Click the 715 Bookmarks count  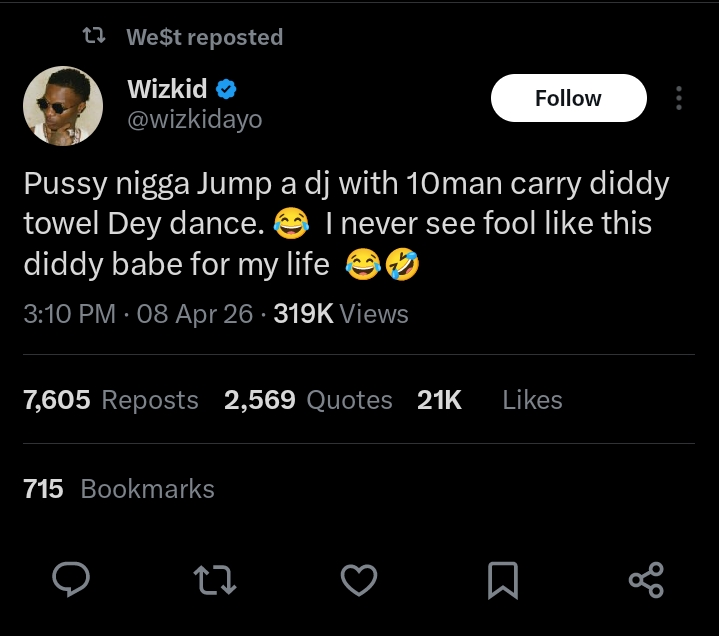pyautogui.click(x=119, y=489)
